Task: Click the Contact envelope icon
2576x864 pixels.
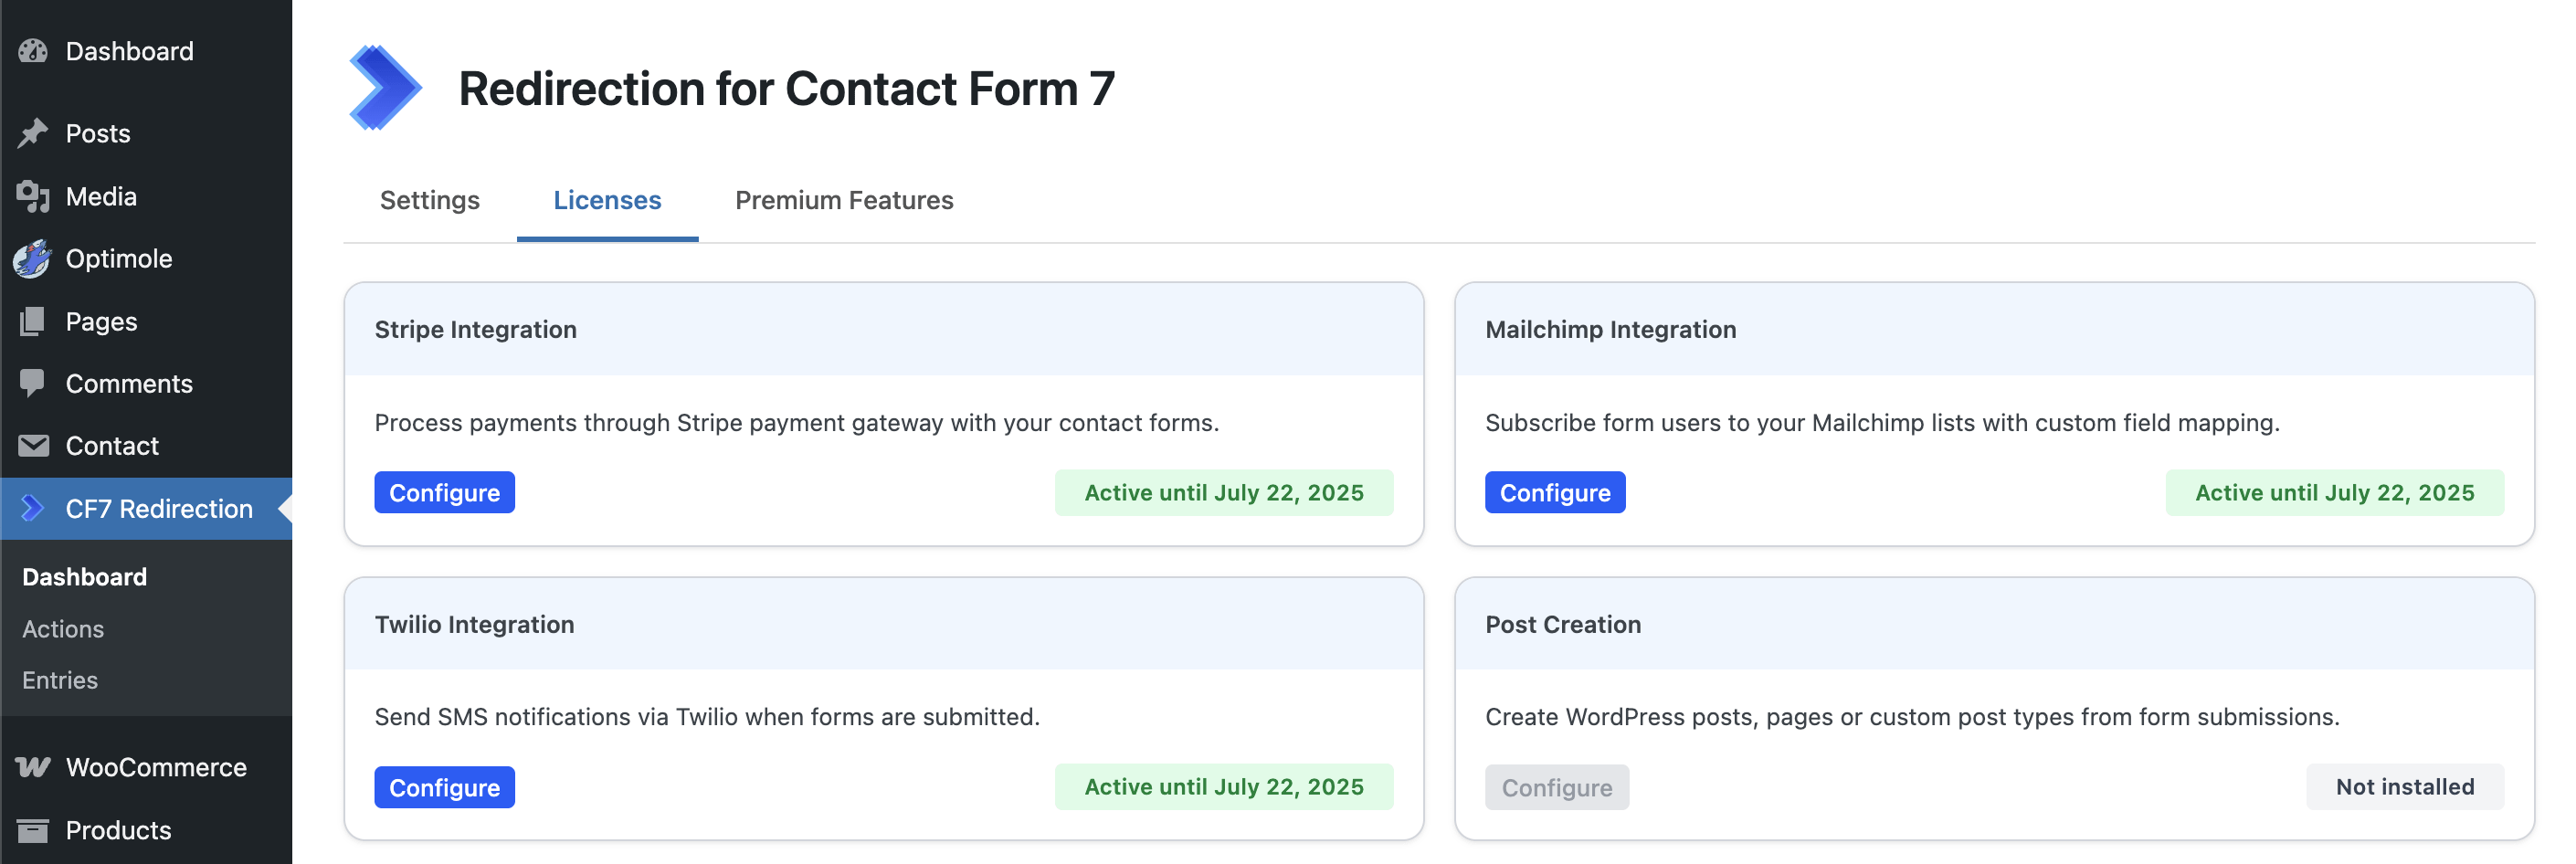Action: (33, 446)
